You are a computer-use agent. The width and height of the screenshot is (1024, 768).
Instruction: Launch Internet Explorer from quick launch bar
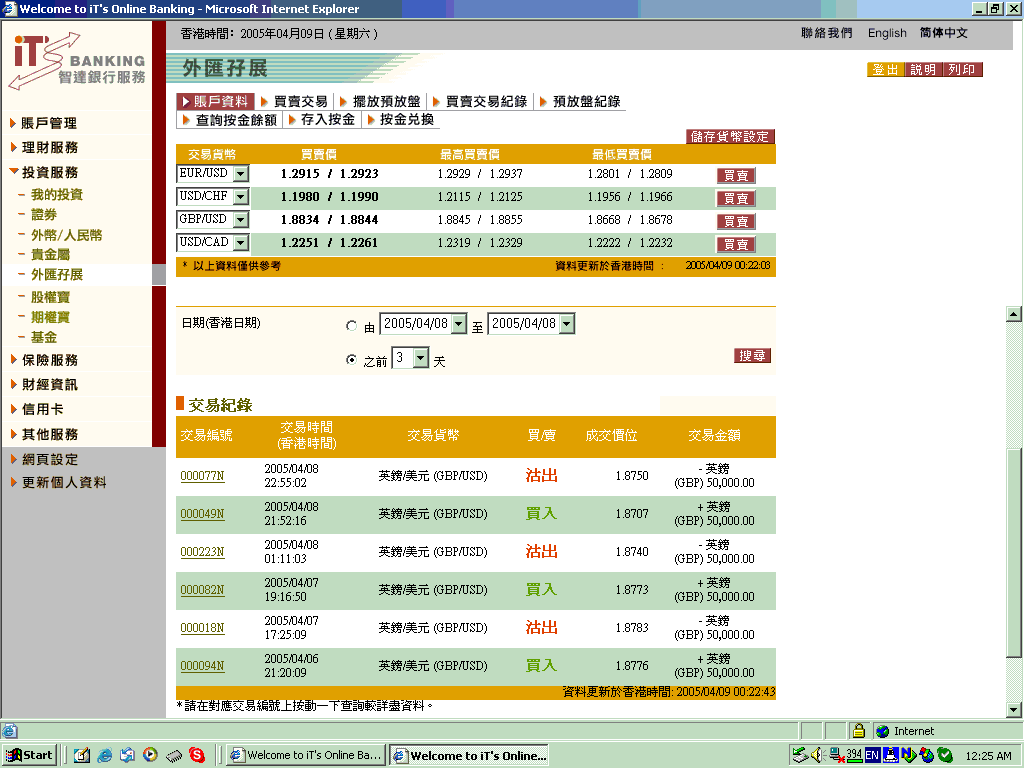[104, 755]
